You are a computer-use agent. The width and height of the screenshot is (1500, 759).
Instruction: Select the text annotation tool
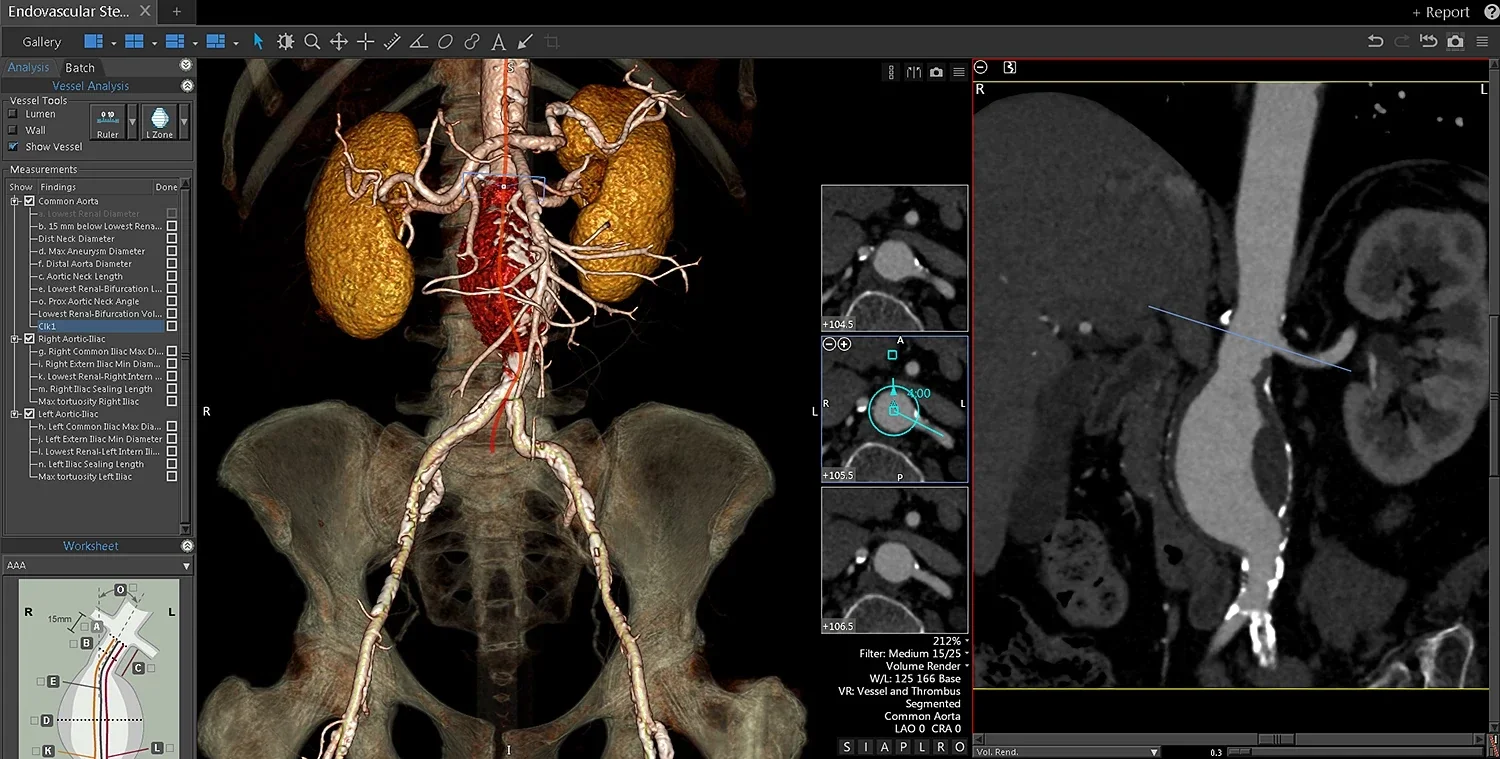[498, 41]
